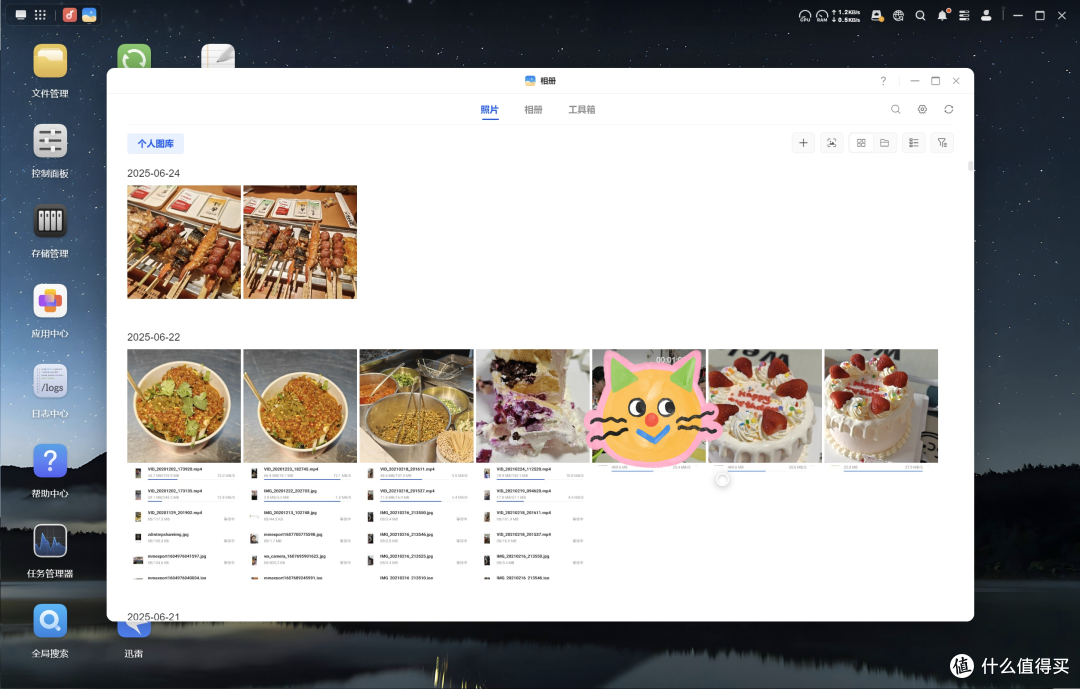Click the photo list vertical scrollbar
The height and width of the screenshot is (689, 1080).
click(970, 166)
